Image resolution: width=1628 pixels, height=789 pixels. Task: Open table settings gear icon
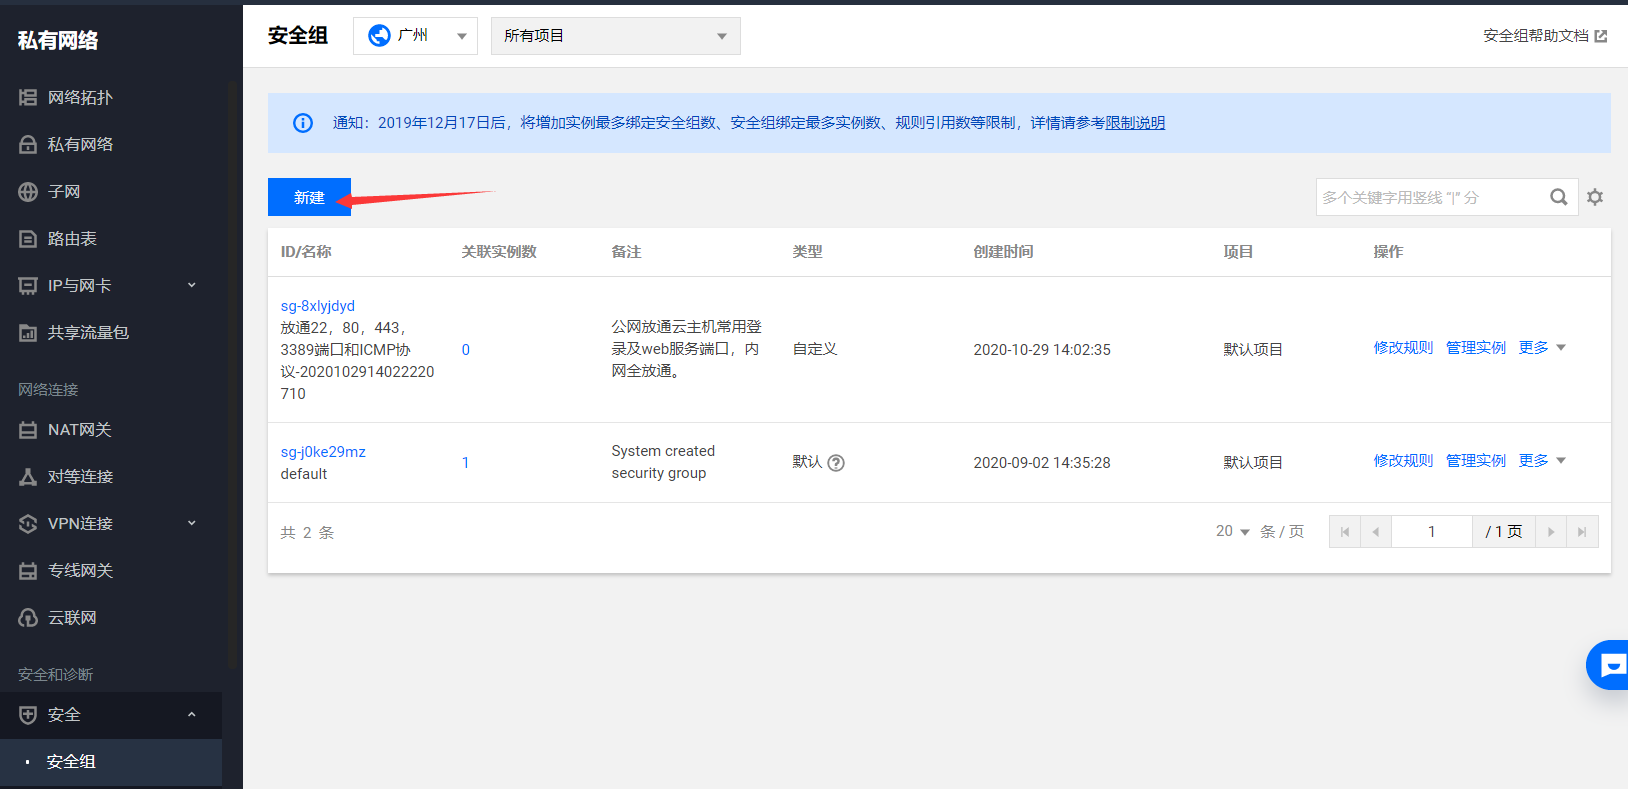pos(1595,197)
